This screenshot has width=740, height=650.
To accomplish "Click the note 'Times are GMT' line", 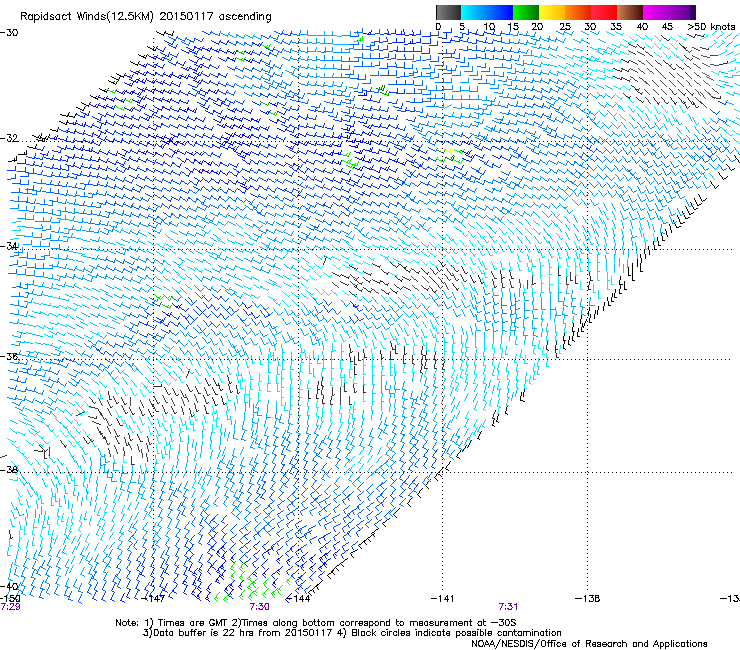I will coord(316,623).
